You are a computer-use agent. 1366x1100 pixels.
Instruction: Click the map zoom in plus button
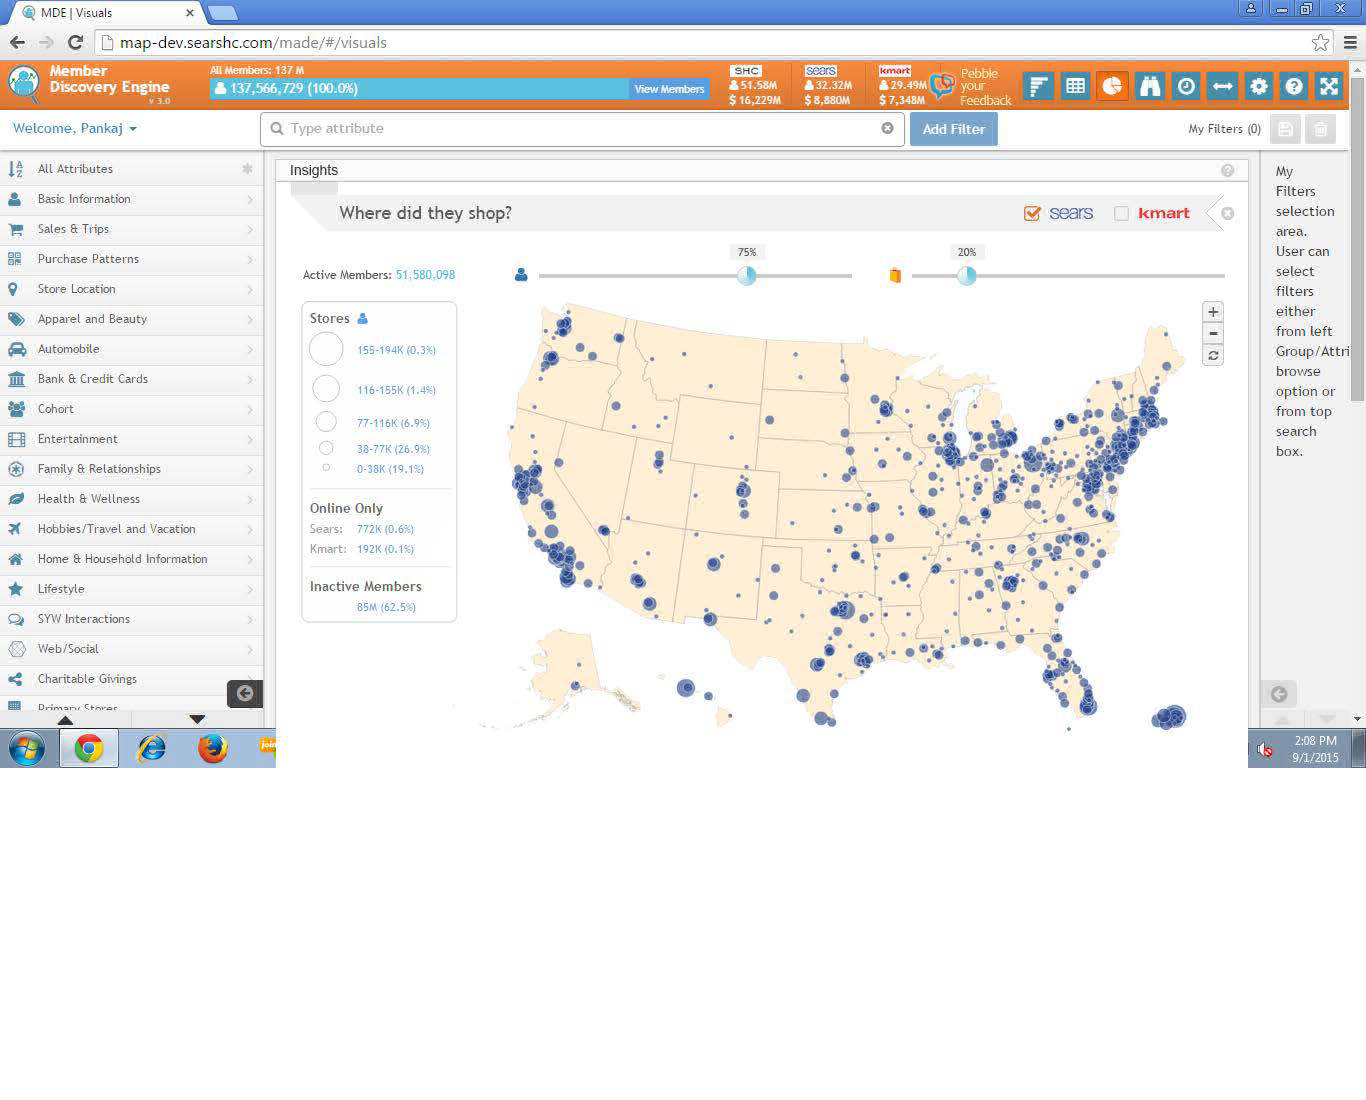tap(1213, 312)
